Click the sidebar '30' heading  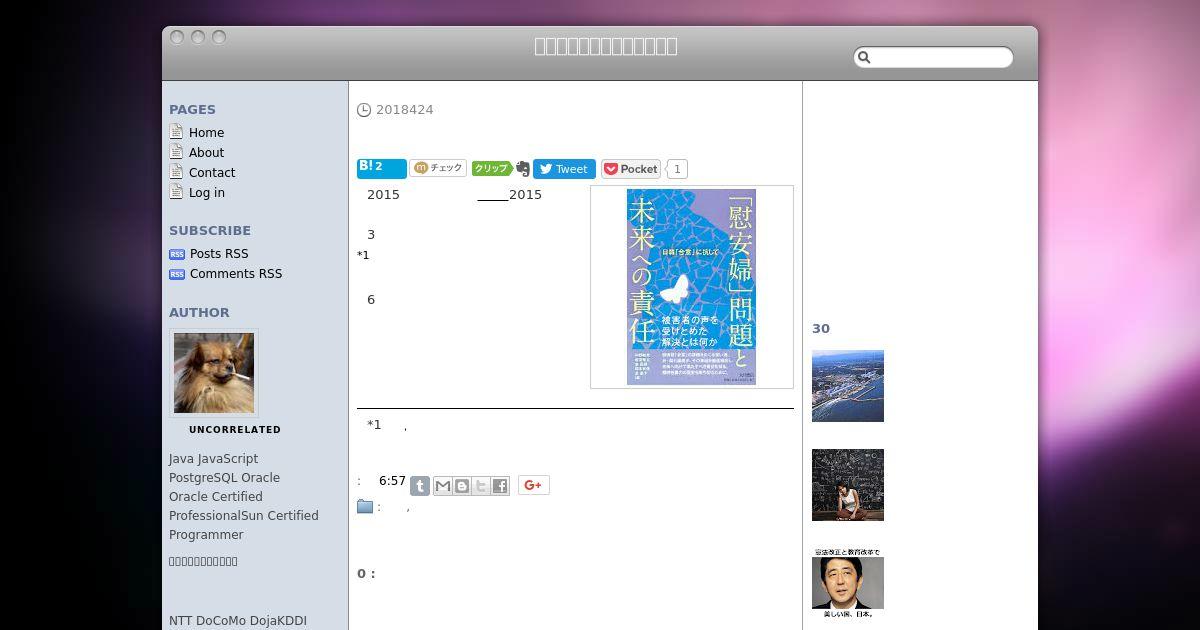pyautogui.click(x=821, y=328)
